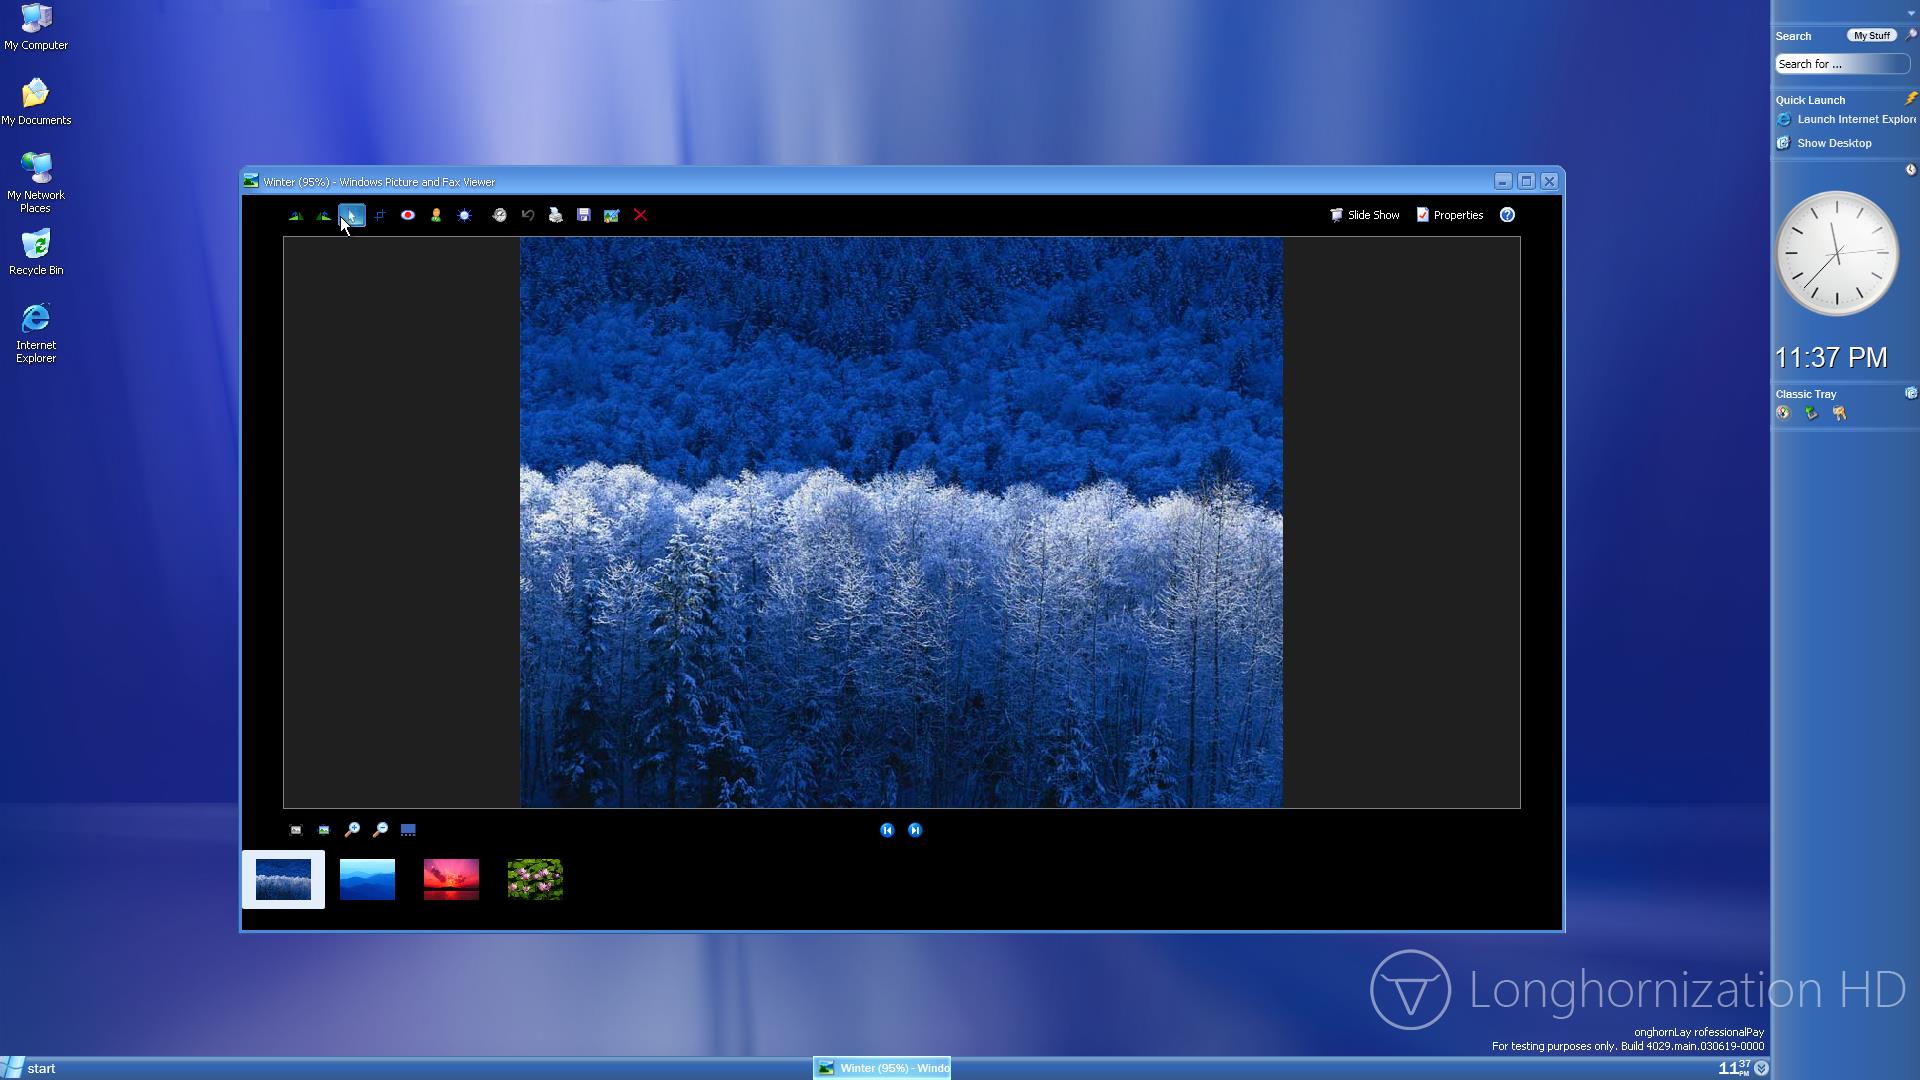Image resolution: width=1920 pixels, height=1080 pixels.
Task: Click Show Desktop in Quick Launch
Action: pos(1833,143)
